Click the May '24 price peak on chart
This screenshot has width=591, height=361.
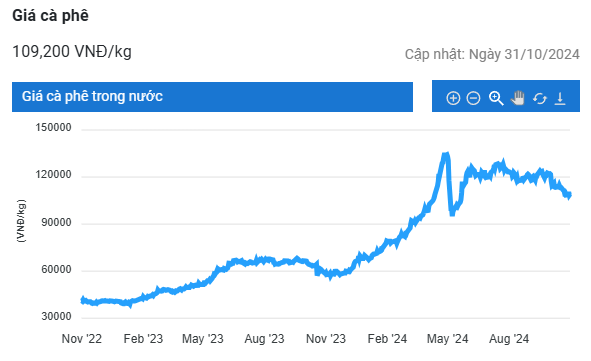(446, 154)
